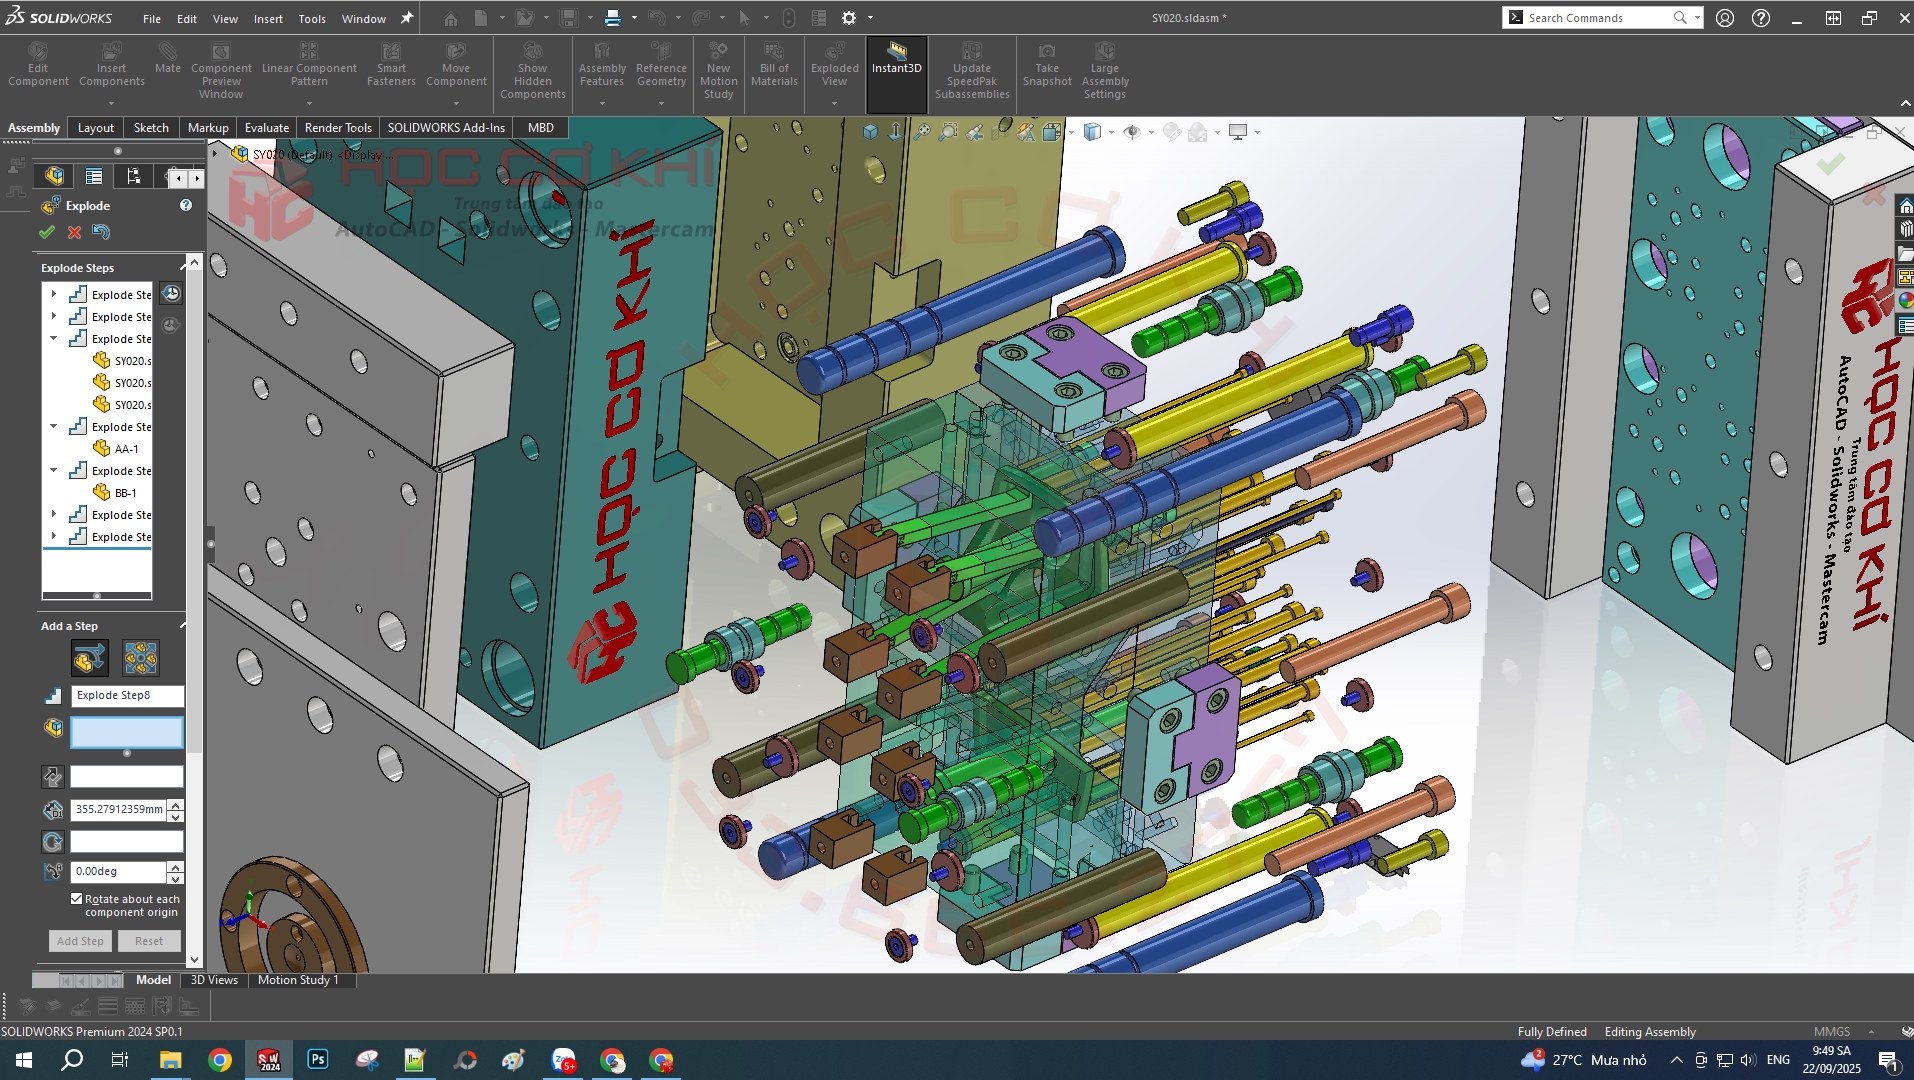Open the Explode help question mark
Image resolution: width=1914 pixels, height=1080 pixels.
(185, 205)
